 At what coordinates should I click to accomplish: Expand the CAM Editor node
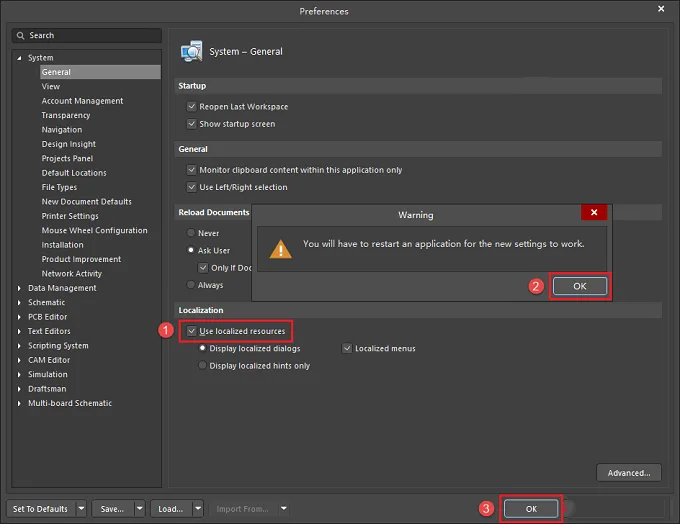point(19,360)
